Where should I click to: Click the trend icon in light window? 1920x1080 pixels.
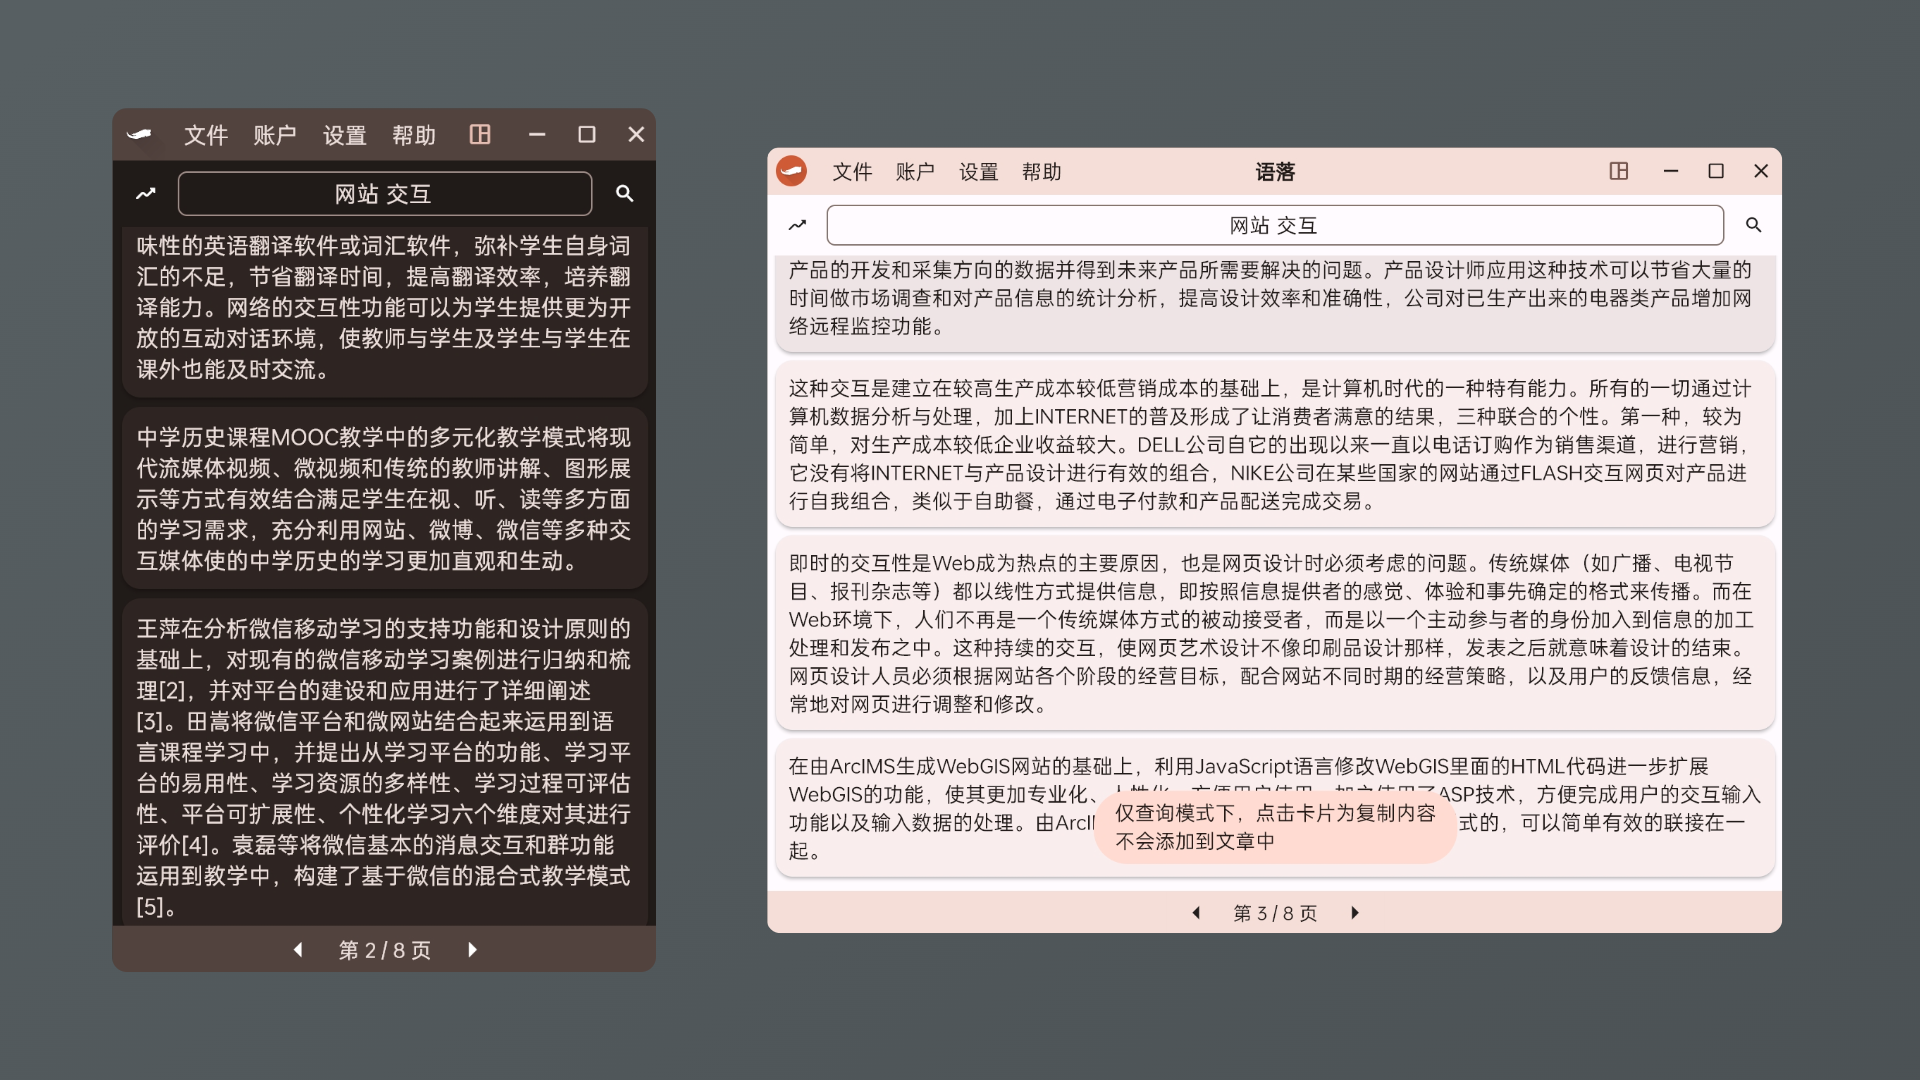(797, 225)
